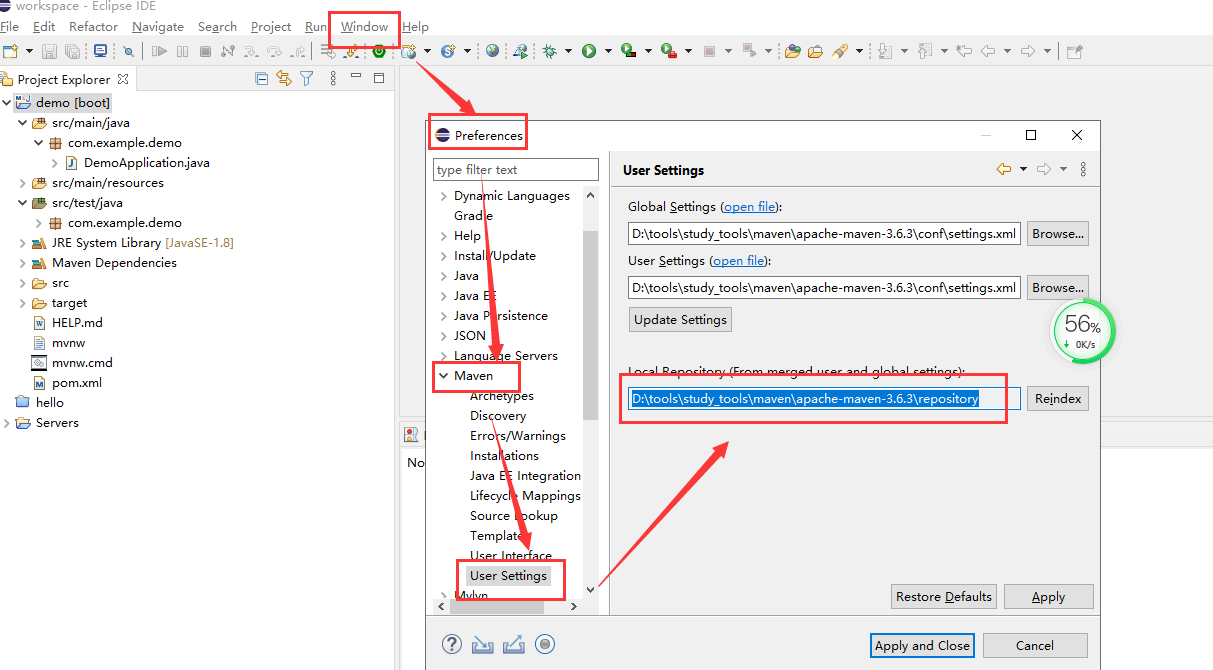Viewport: 1213px width, 670px height.
Task: Collapse the Maven preferences tree node
Action: point(443,376)
